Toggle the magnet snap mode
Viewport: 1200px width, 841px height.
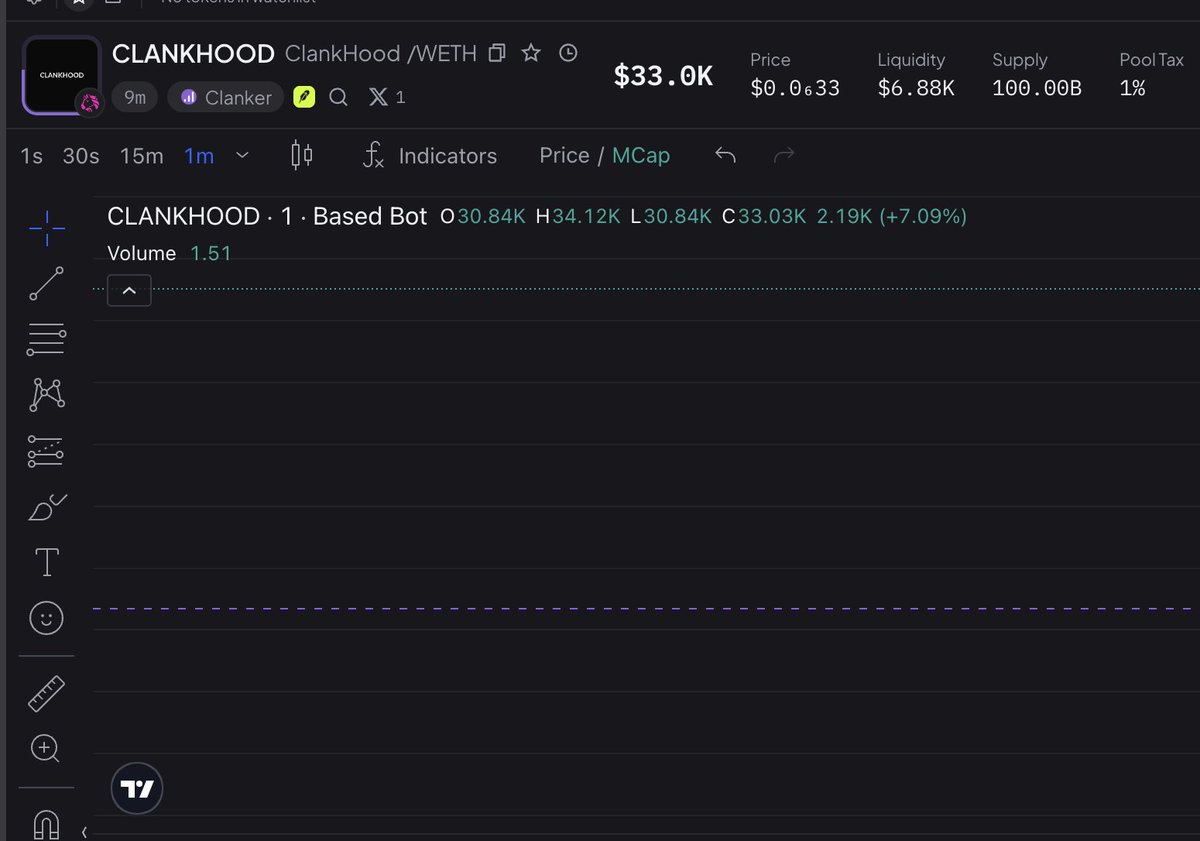click(47, 824)
